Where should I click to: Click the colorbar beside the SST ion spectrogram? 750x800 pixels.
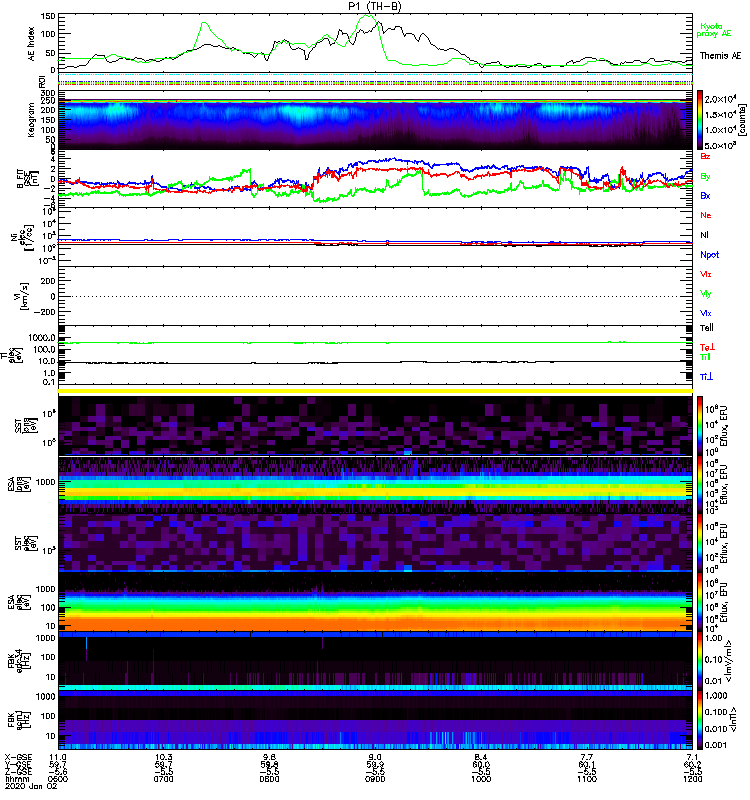click(700, 425)
